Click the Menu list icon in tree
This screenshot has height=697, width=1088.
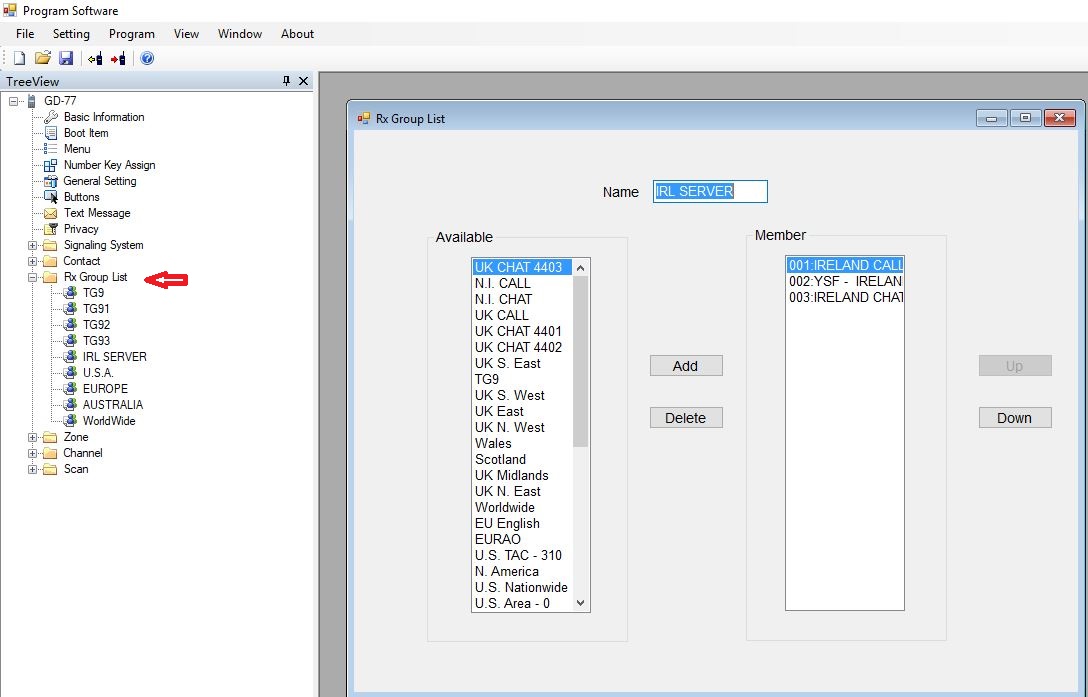point(51,149)
